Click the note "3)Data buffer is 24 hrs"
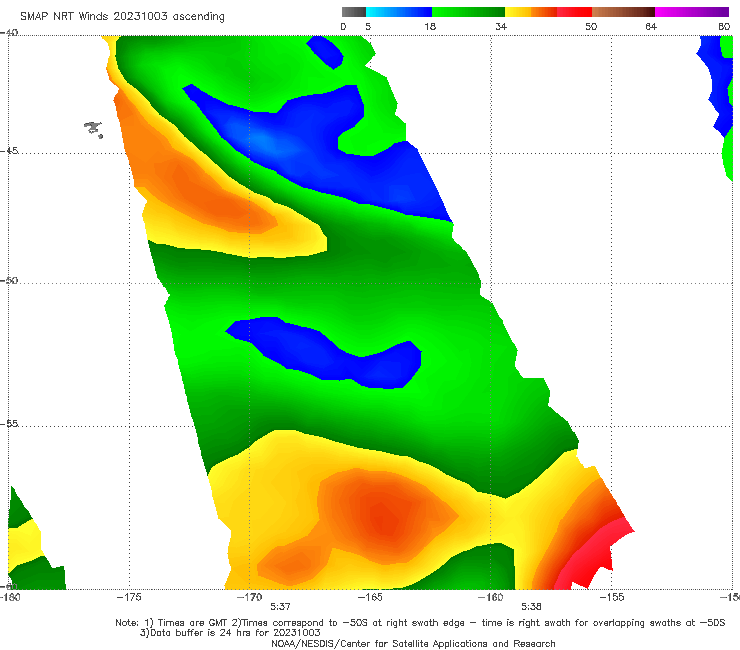The width and height of the screenshot is (740, 650). tap(230, 633)
